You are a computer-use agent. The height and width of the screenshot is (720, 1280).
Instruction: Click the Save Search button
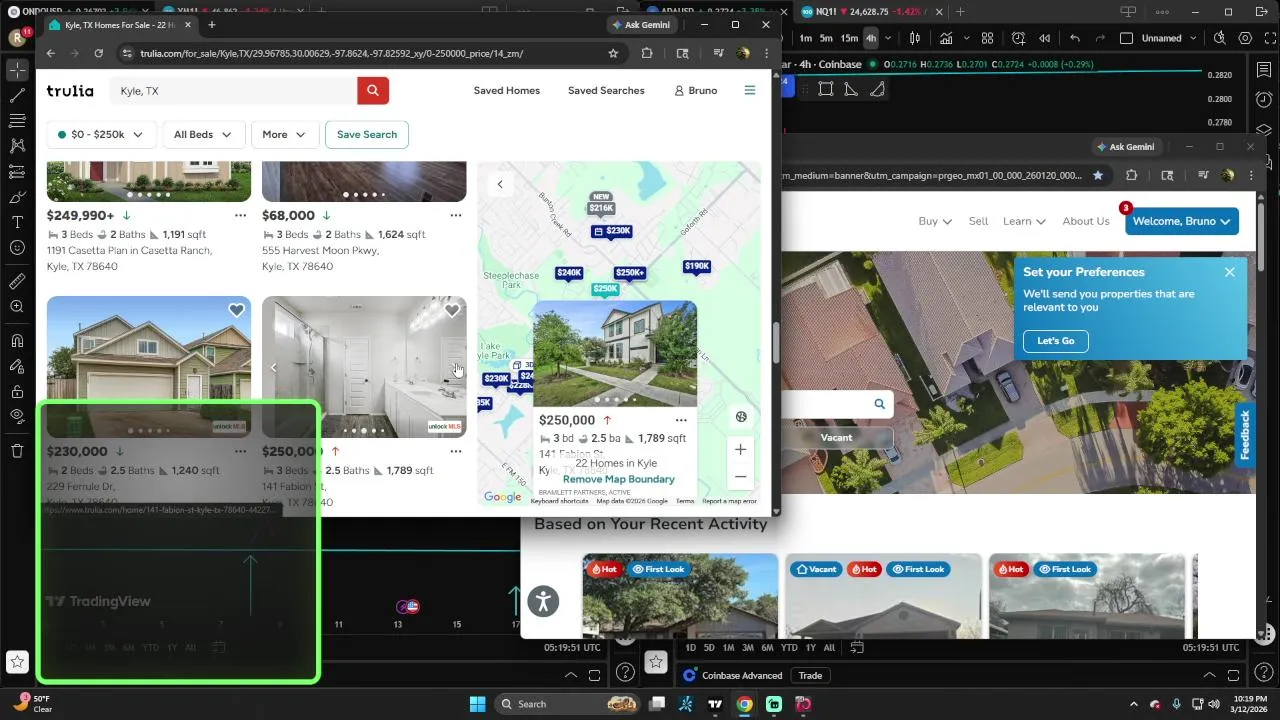coord(367,134)
